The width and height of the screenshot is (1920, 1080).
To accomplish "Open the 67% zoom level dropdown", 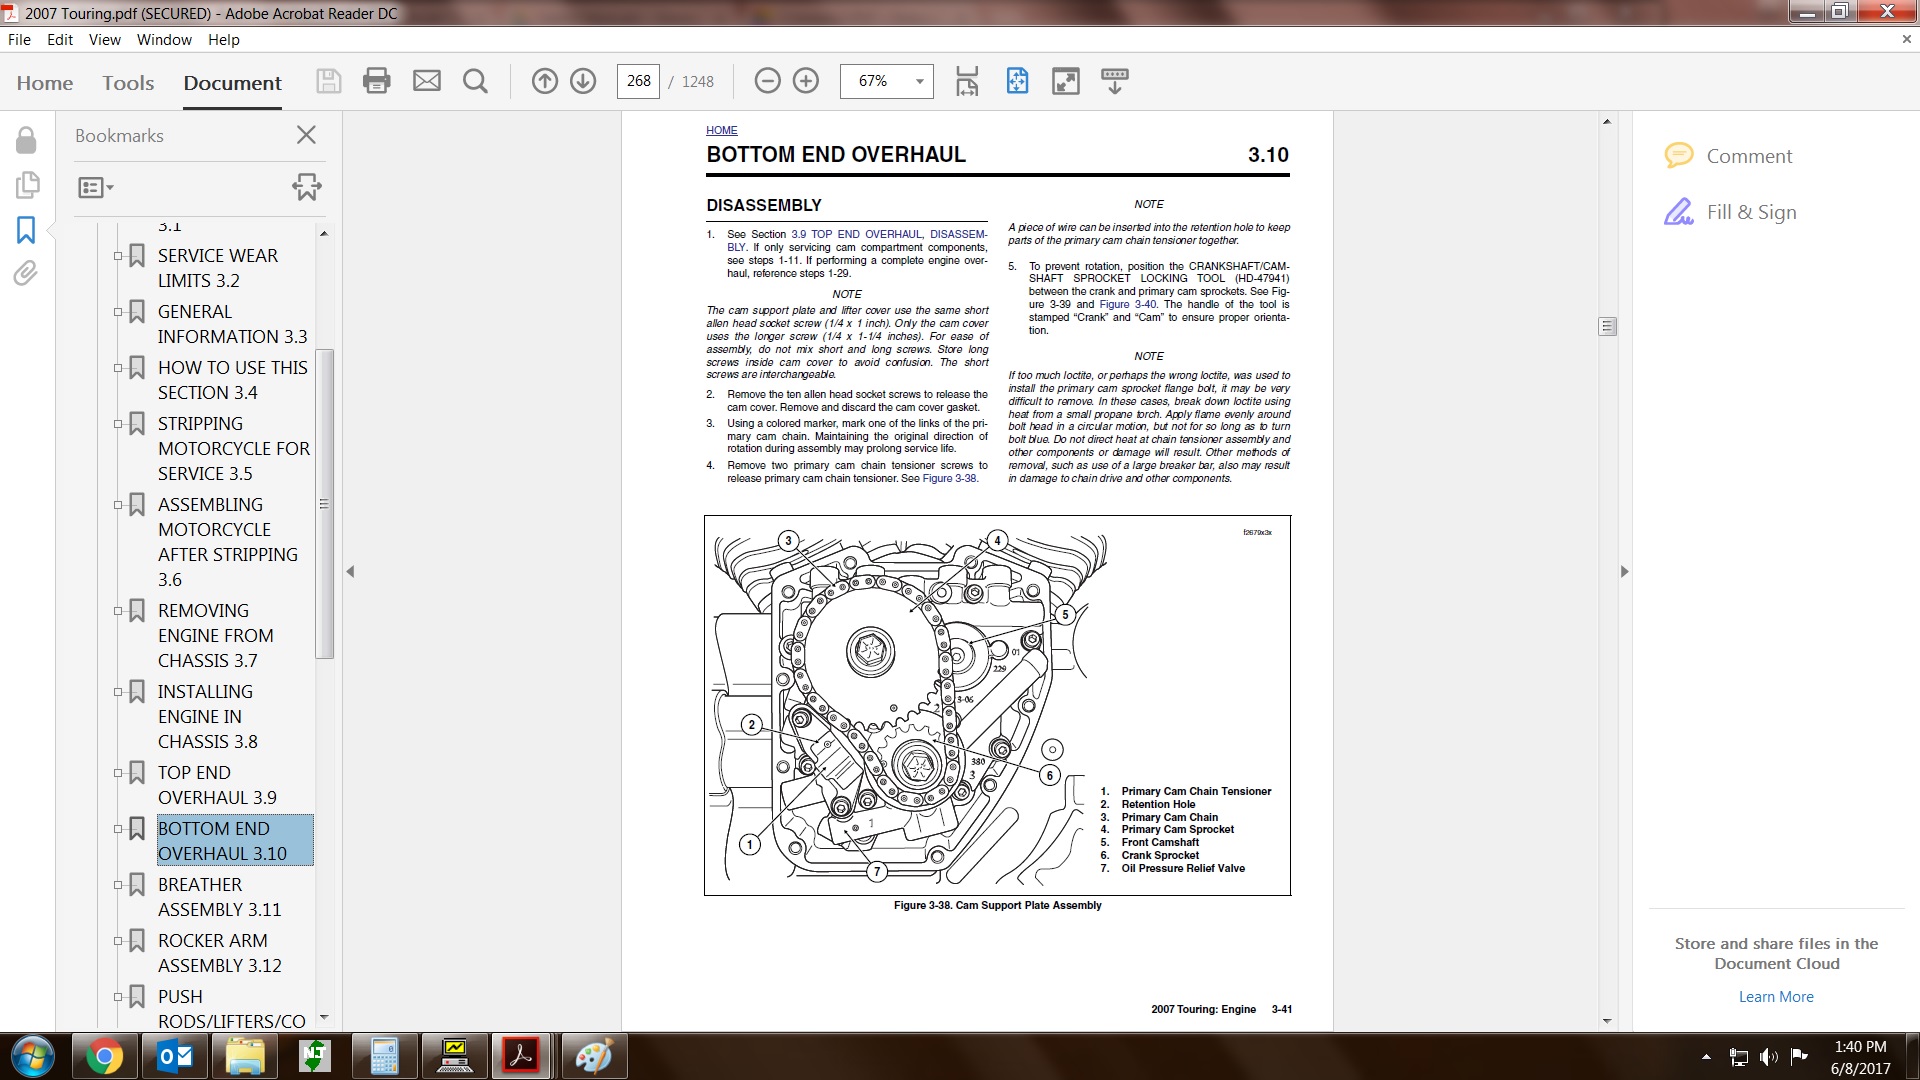I will pos(919,81).
